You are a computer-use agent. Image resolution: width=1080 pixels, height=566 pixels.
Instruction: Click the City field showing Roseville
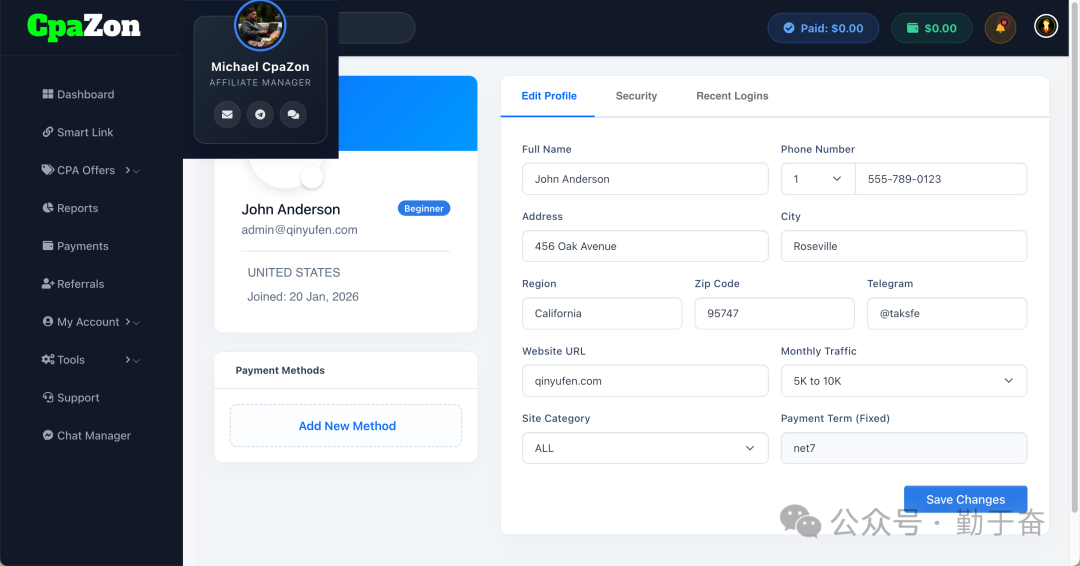(x=904, y=246)
